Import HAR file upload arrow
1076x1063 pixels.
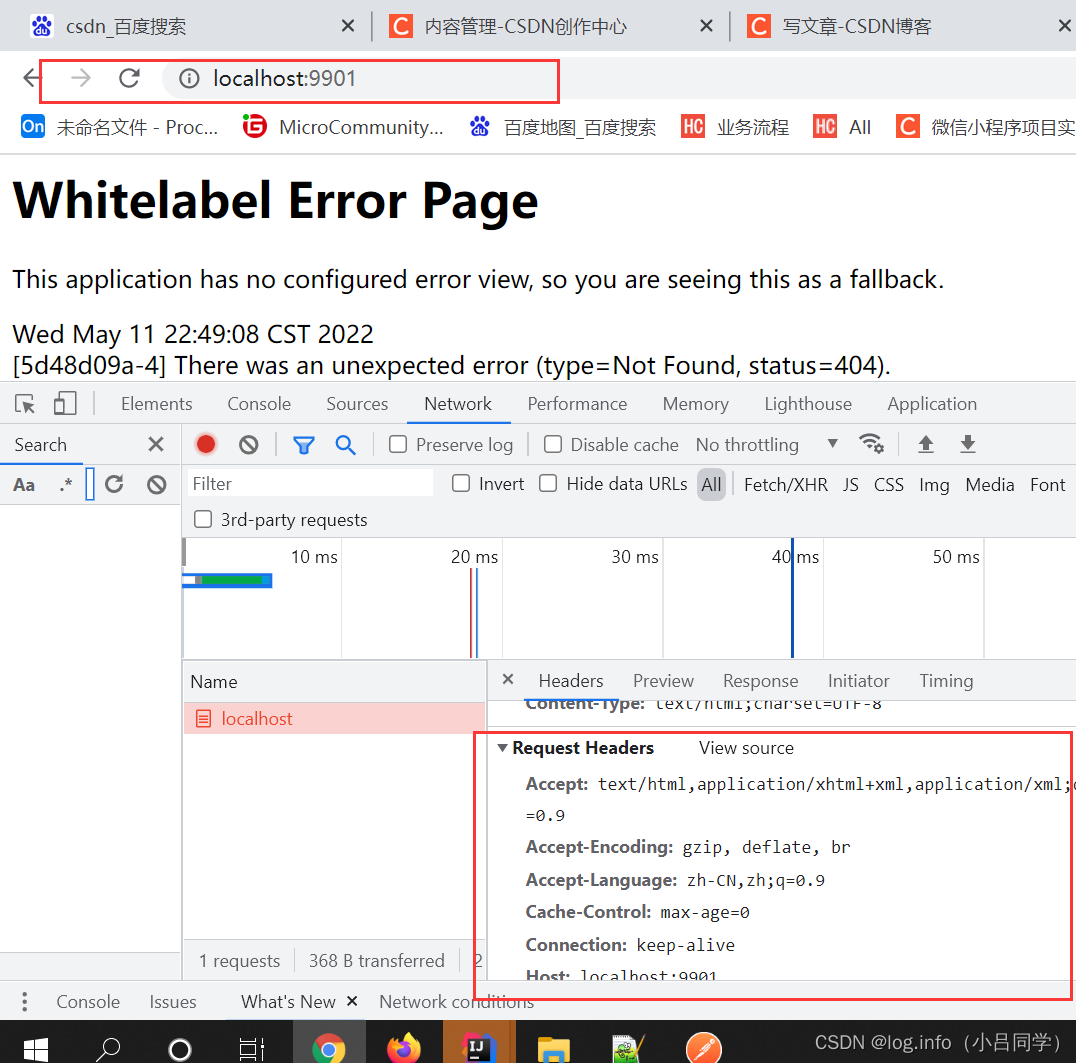tap(926, 445)
